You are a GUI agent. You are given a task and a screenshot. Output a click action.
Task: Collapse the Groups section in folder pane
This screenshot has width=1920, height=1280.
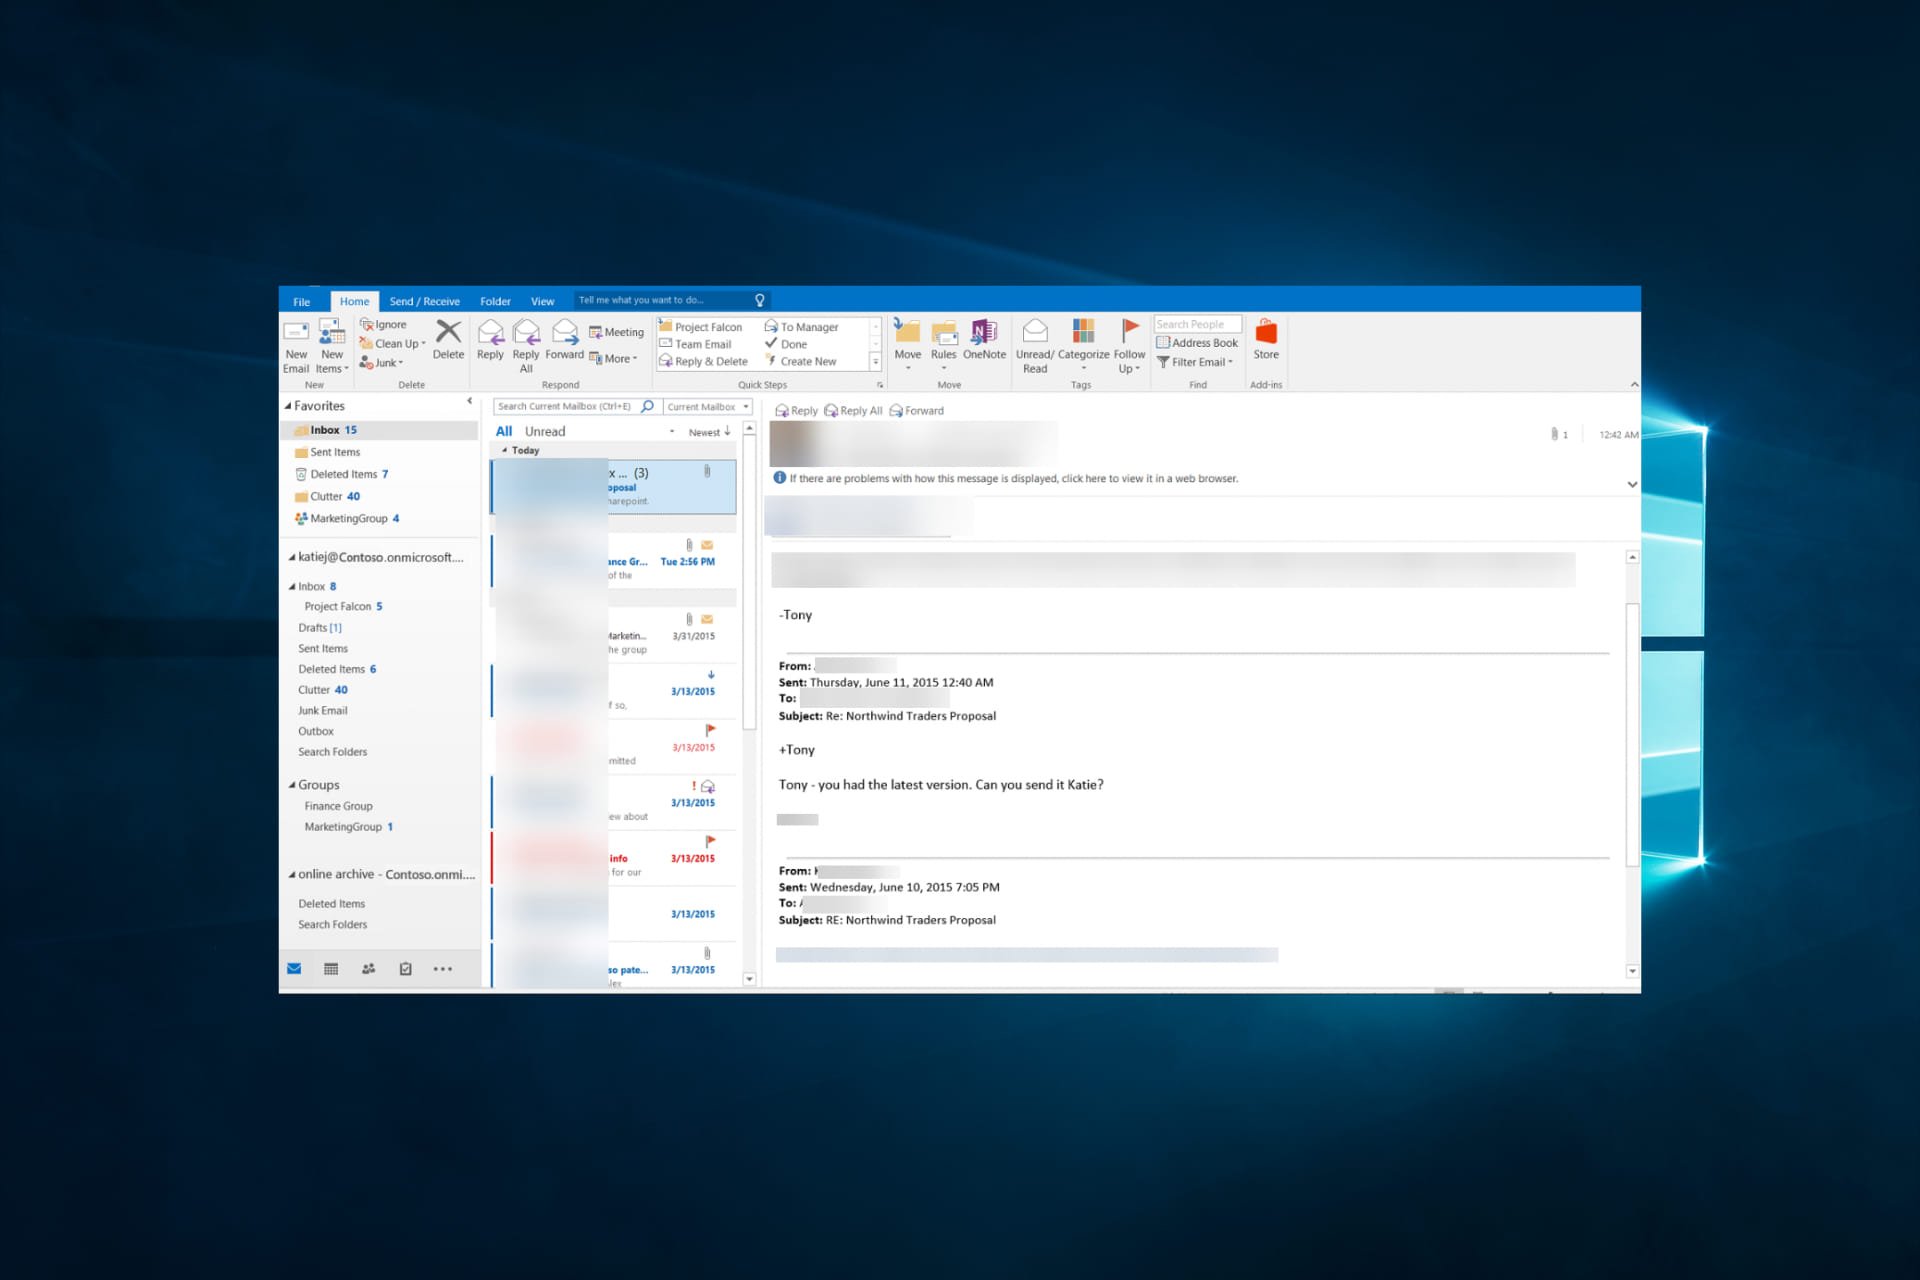292,785
